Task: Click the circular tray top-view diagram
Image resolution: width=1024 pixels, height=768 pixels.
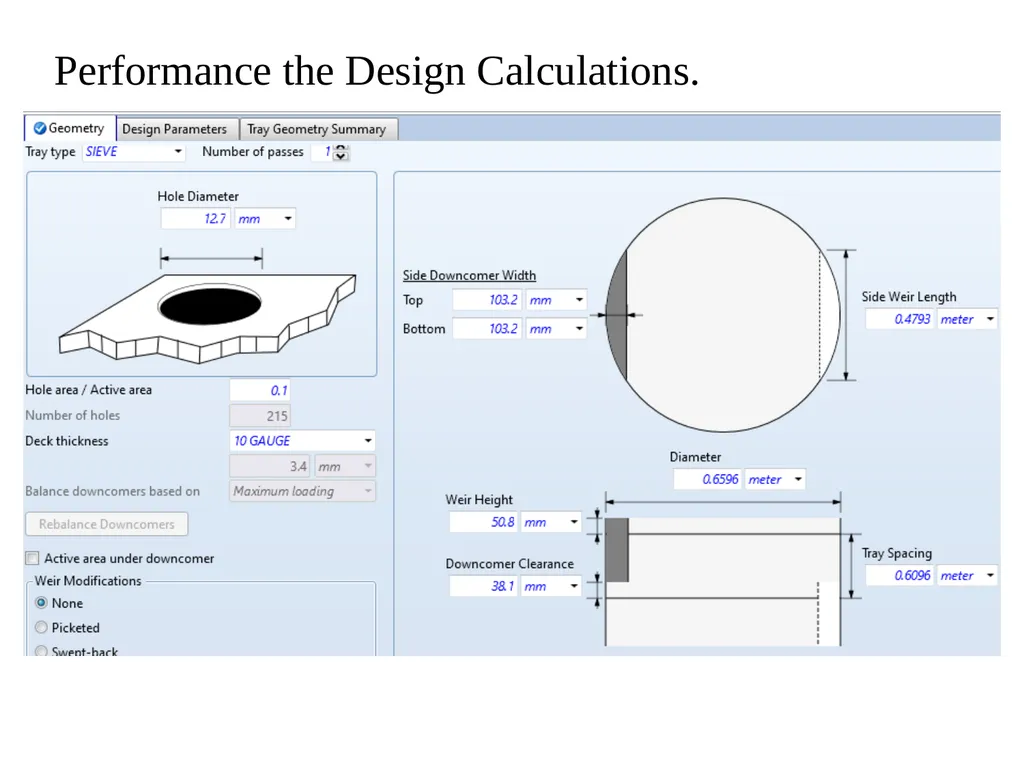Action: tap(723, 315)
